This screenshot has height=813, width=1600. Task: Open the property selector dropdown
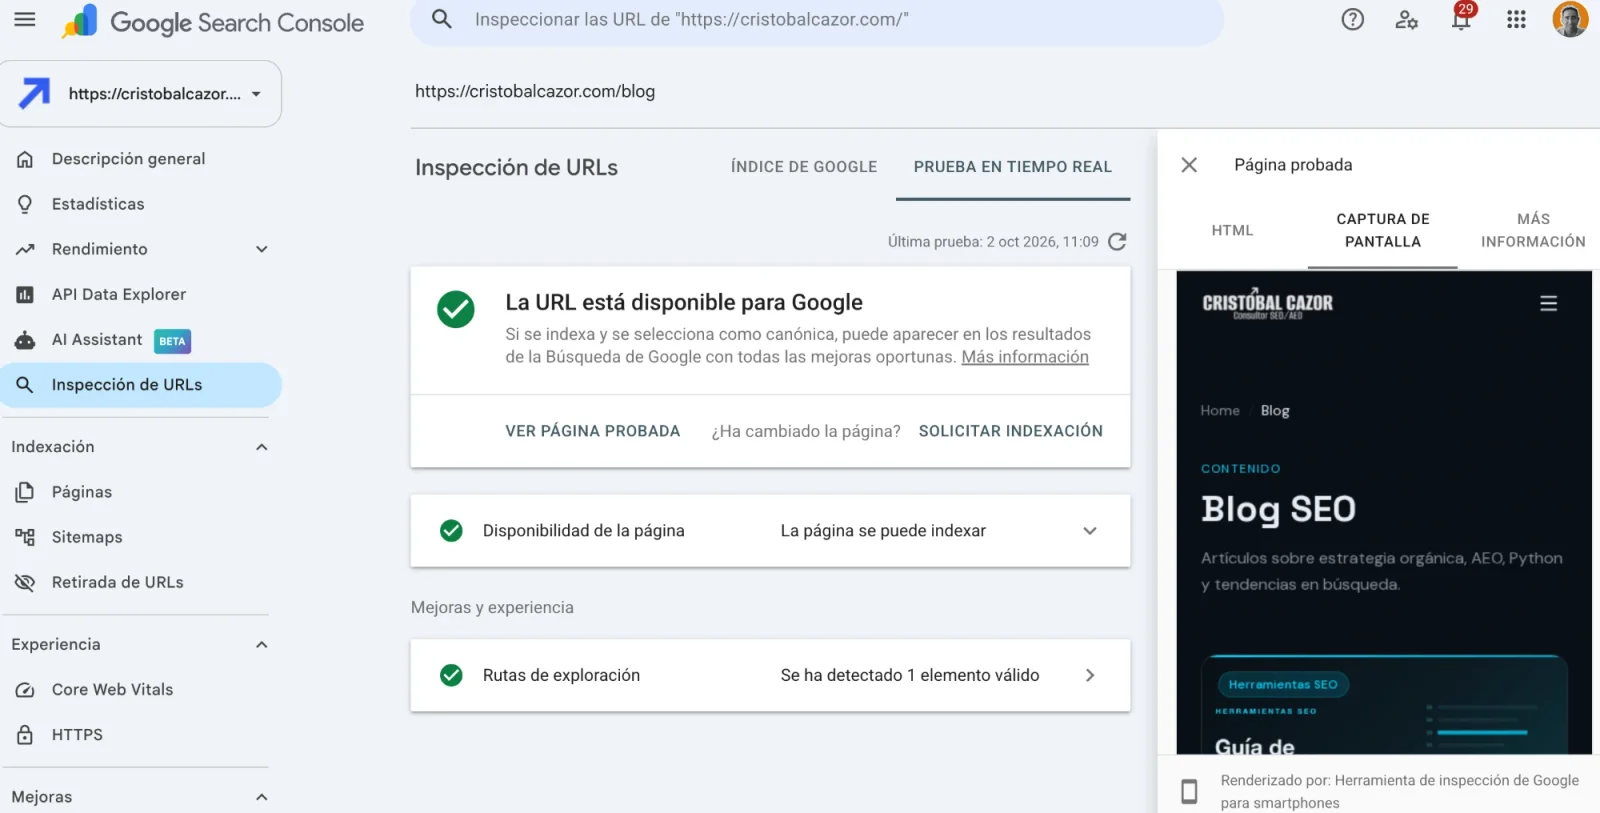(x=141, y=93)
